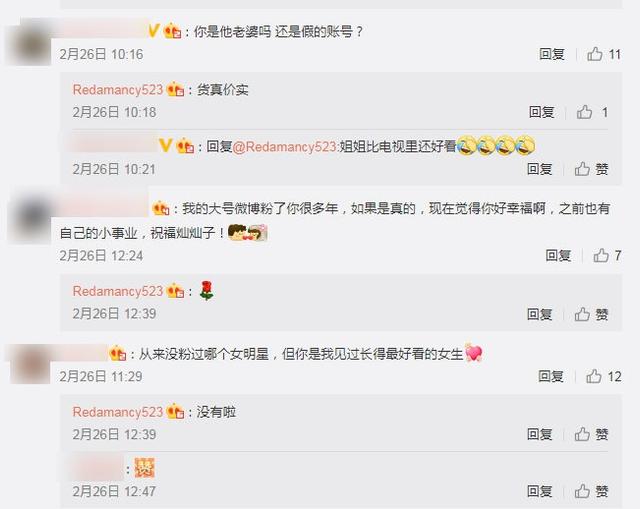Thumbs-up the 12:24 comment with 7 likes
Screen dimensions: 640x509
pos(601,256)
